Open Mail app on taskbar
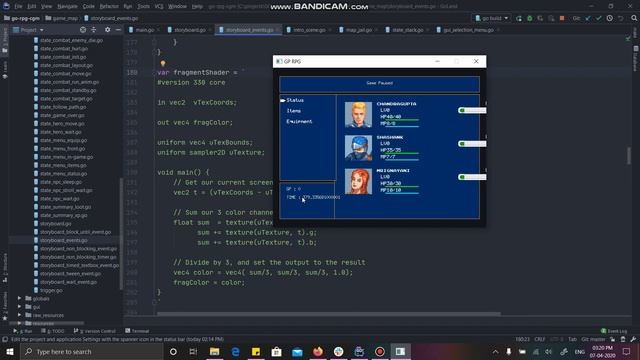640x360 pixels. (x=297, y=351)
